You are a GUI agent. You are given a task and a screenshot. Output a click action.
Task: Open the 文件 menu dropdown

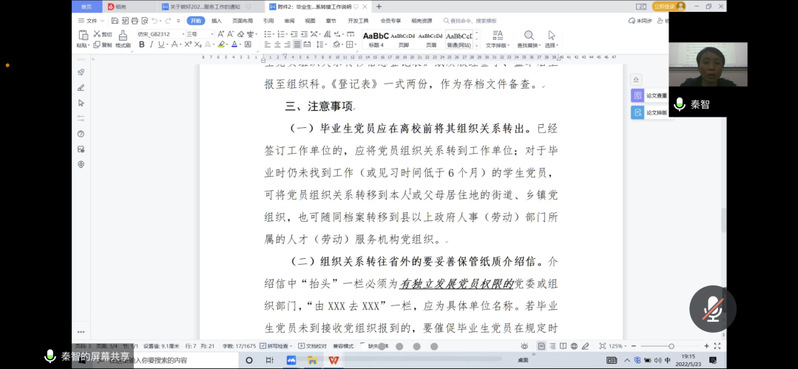pyautogui.click(x=91, y=21)
